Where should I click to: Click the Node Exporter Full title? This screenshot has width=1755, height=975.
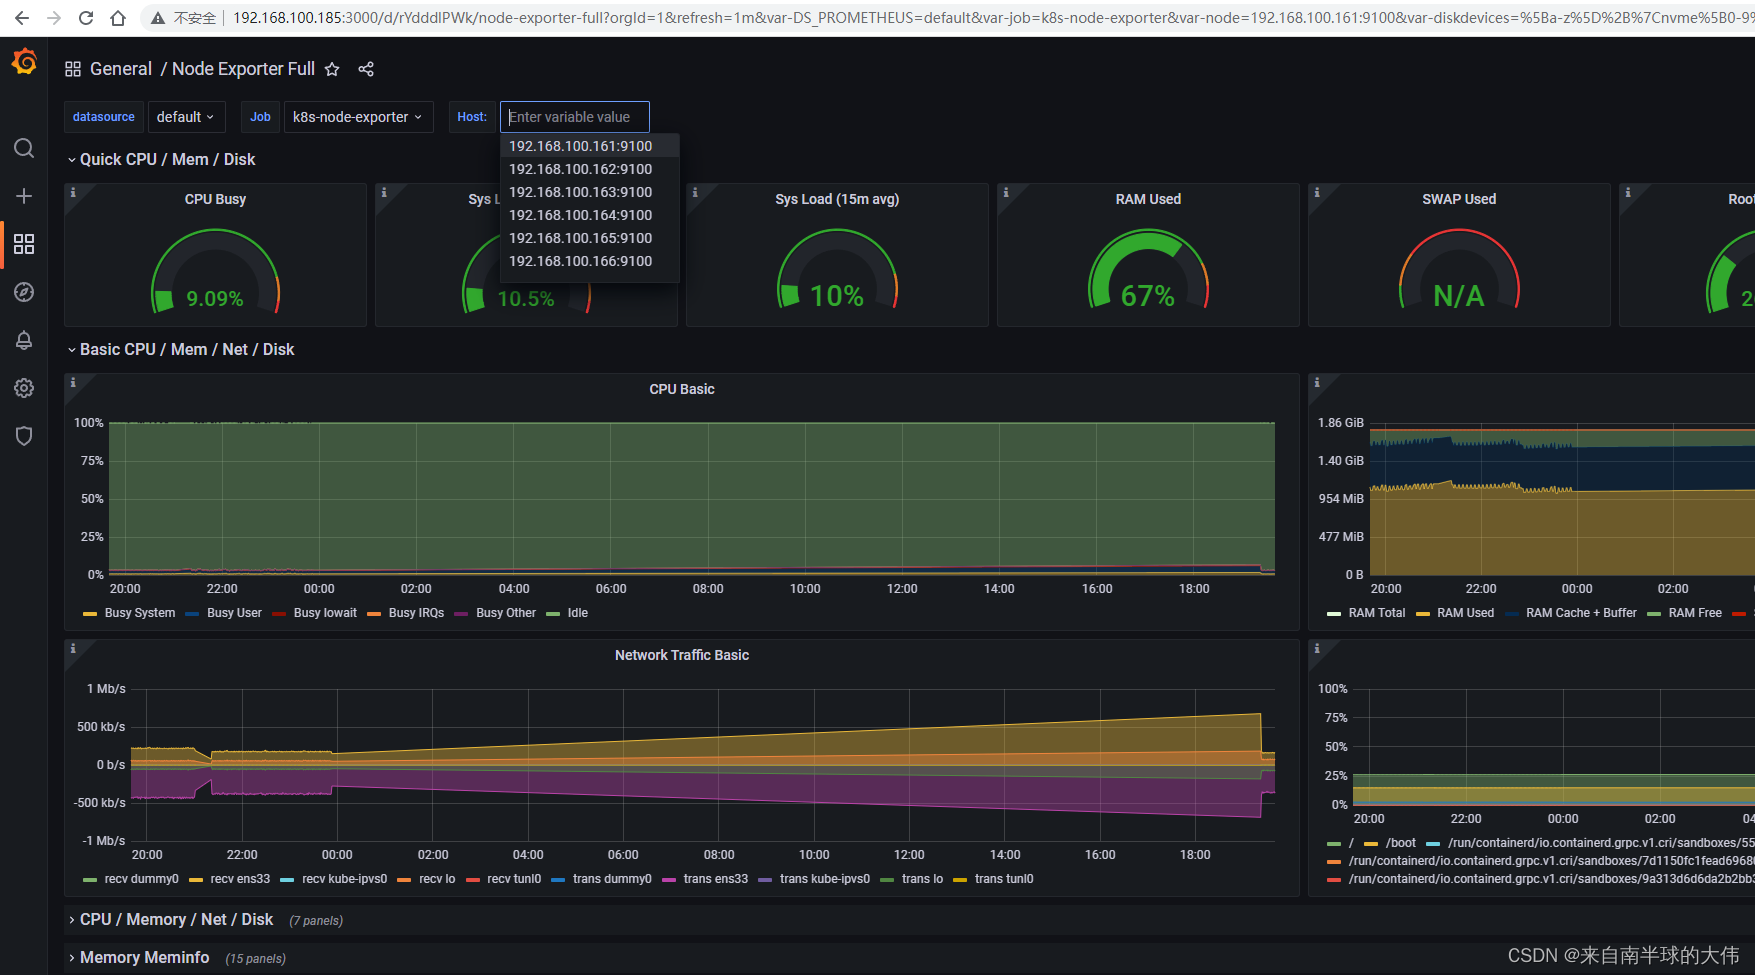click(243, 69)
